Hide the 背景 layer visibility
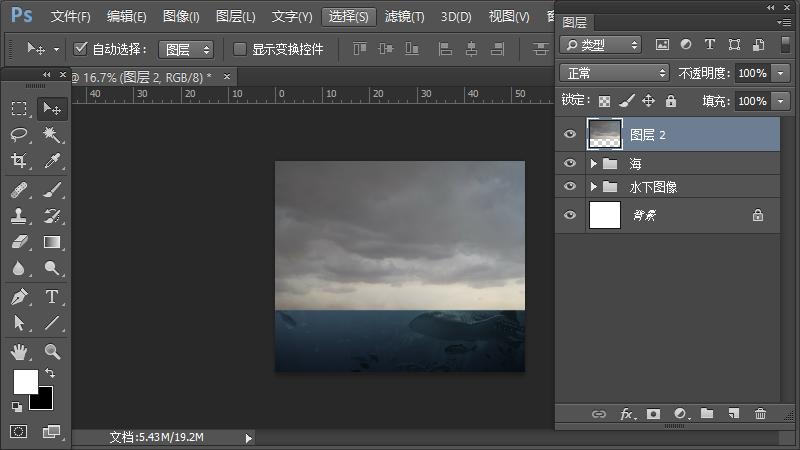Image resolution: width=800 pixels, height=450 pixels. 570,215
